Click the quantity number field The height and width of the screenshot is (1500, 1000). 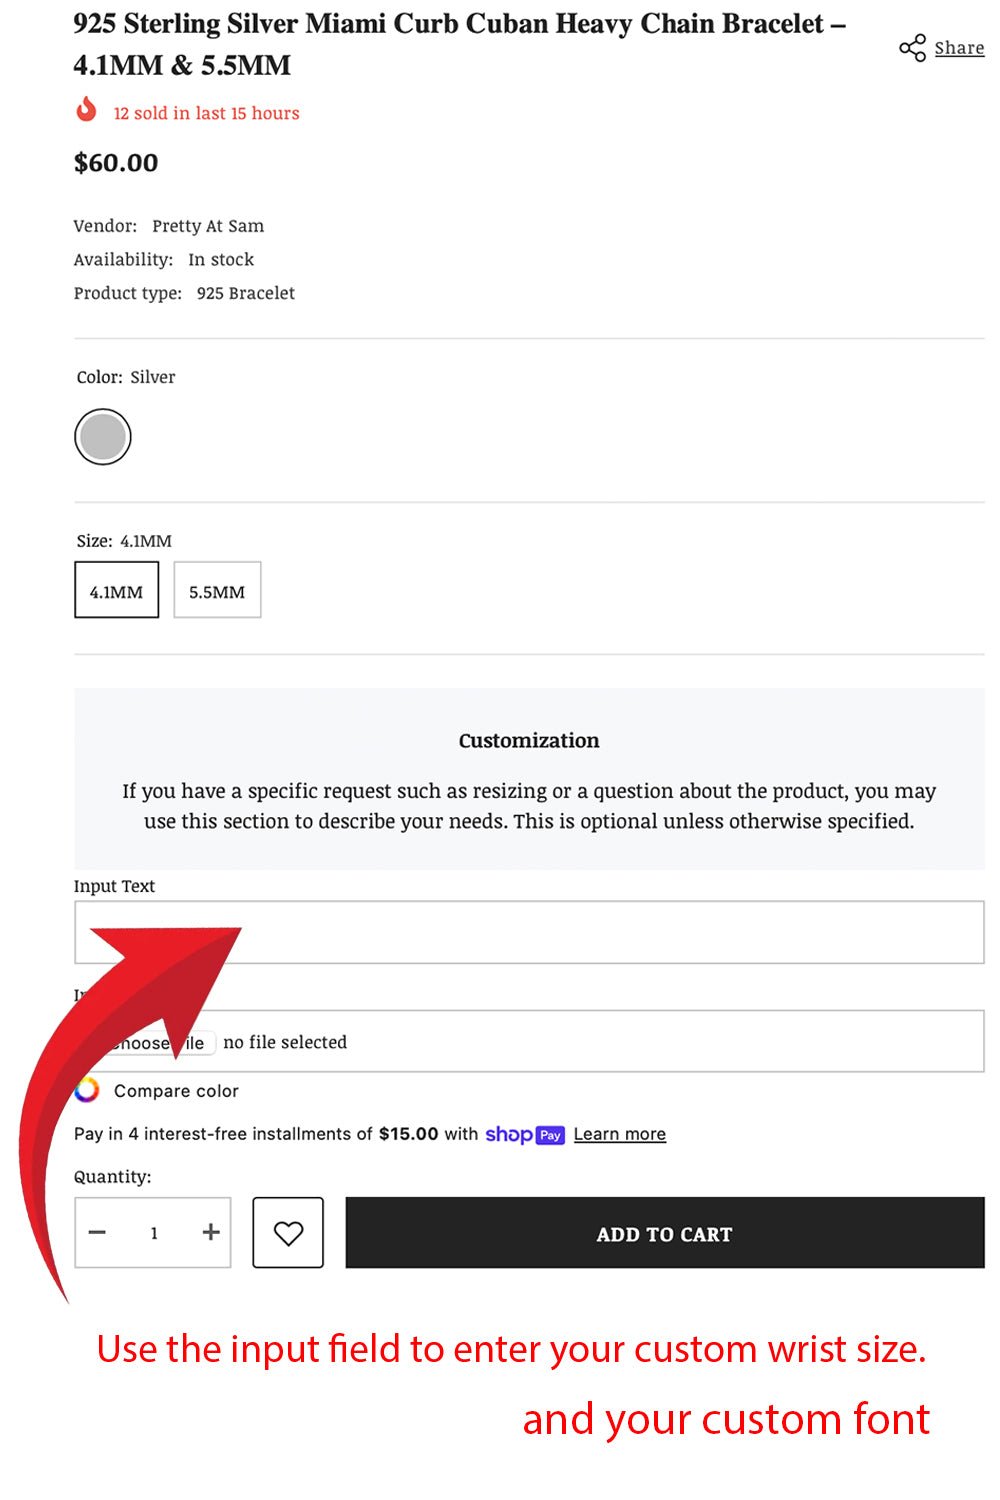point(154,1233)
